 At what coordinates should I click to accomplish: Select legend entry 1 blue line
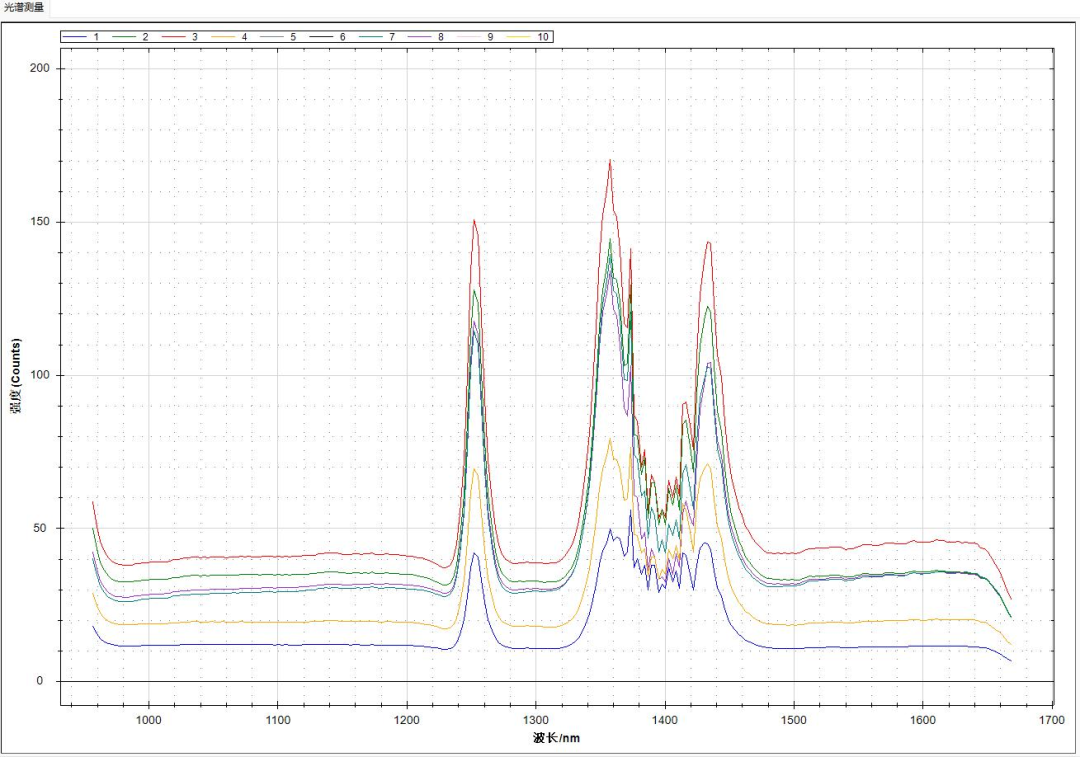point(82,37)
